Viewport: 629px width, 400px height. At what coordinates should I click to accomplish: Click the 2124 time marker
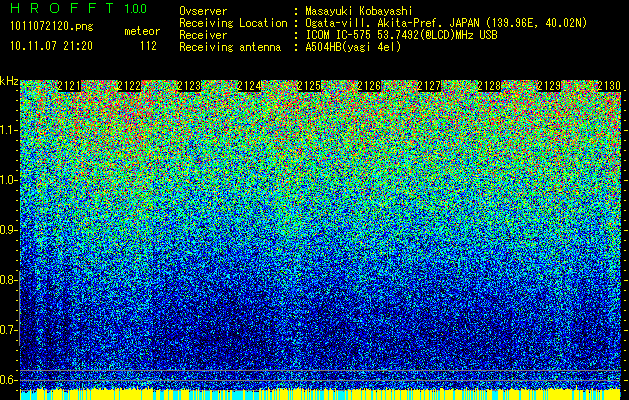pyautogui.click(x=250, y=86)
